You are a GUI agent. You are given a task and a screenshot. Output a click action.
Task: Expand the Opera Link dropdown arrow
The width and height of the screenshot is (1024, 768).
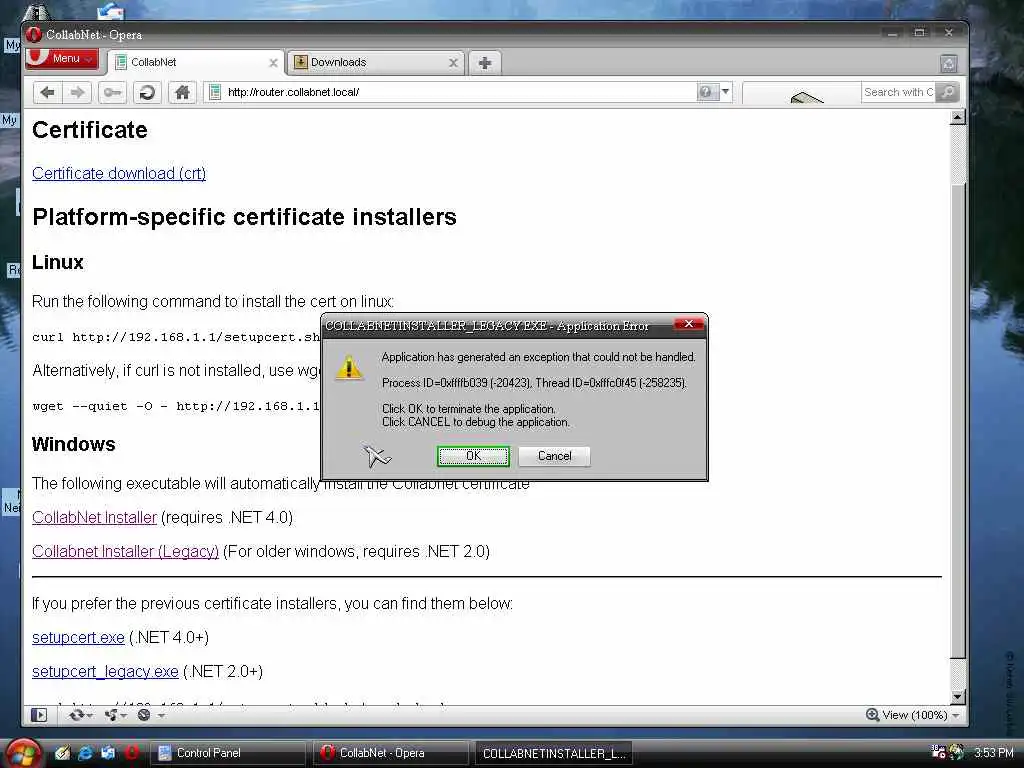pos(90,716)
